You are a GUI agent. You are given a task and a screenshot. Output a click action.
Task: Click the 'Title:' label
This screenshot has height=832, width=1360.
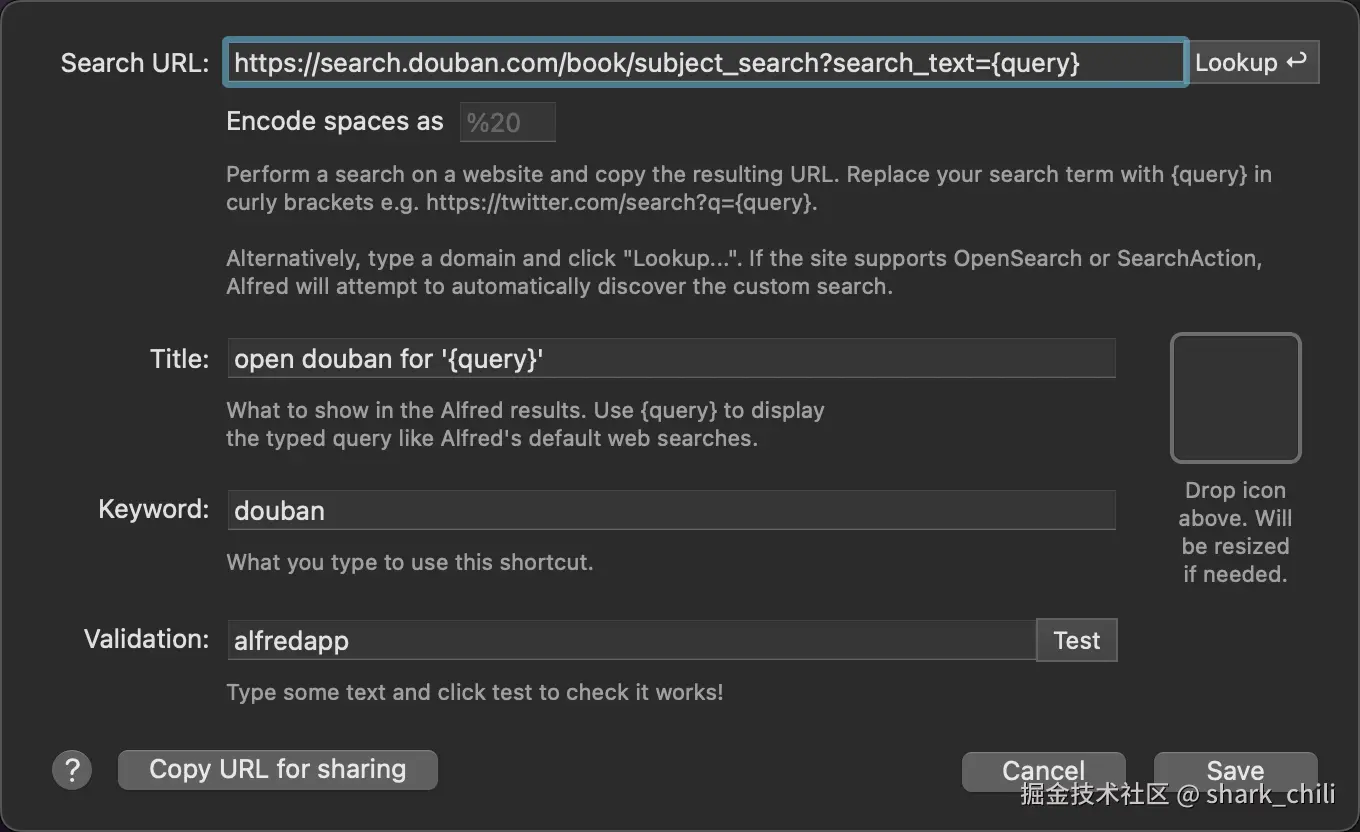(180, 359)
